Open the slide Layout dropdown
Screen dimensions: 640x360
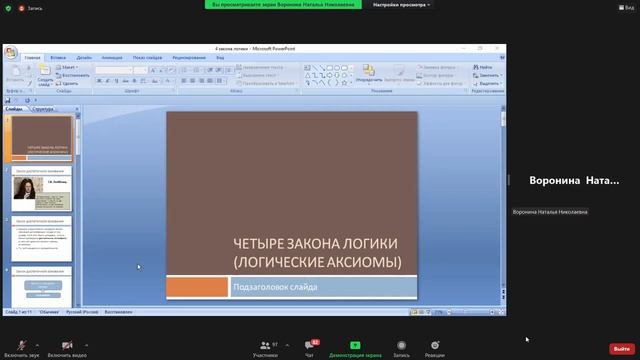(x=67, y=67)
